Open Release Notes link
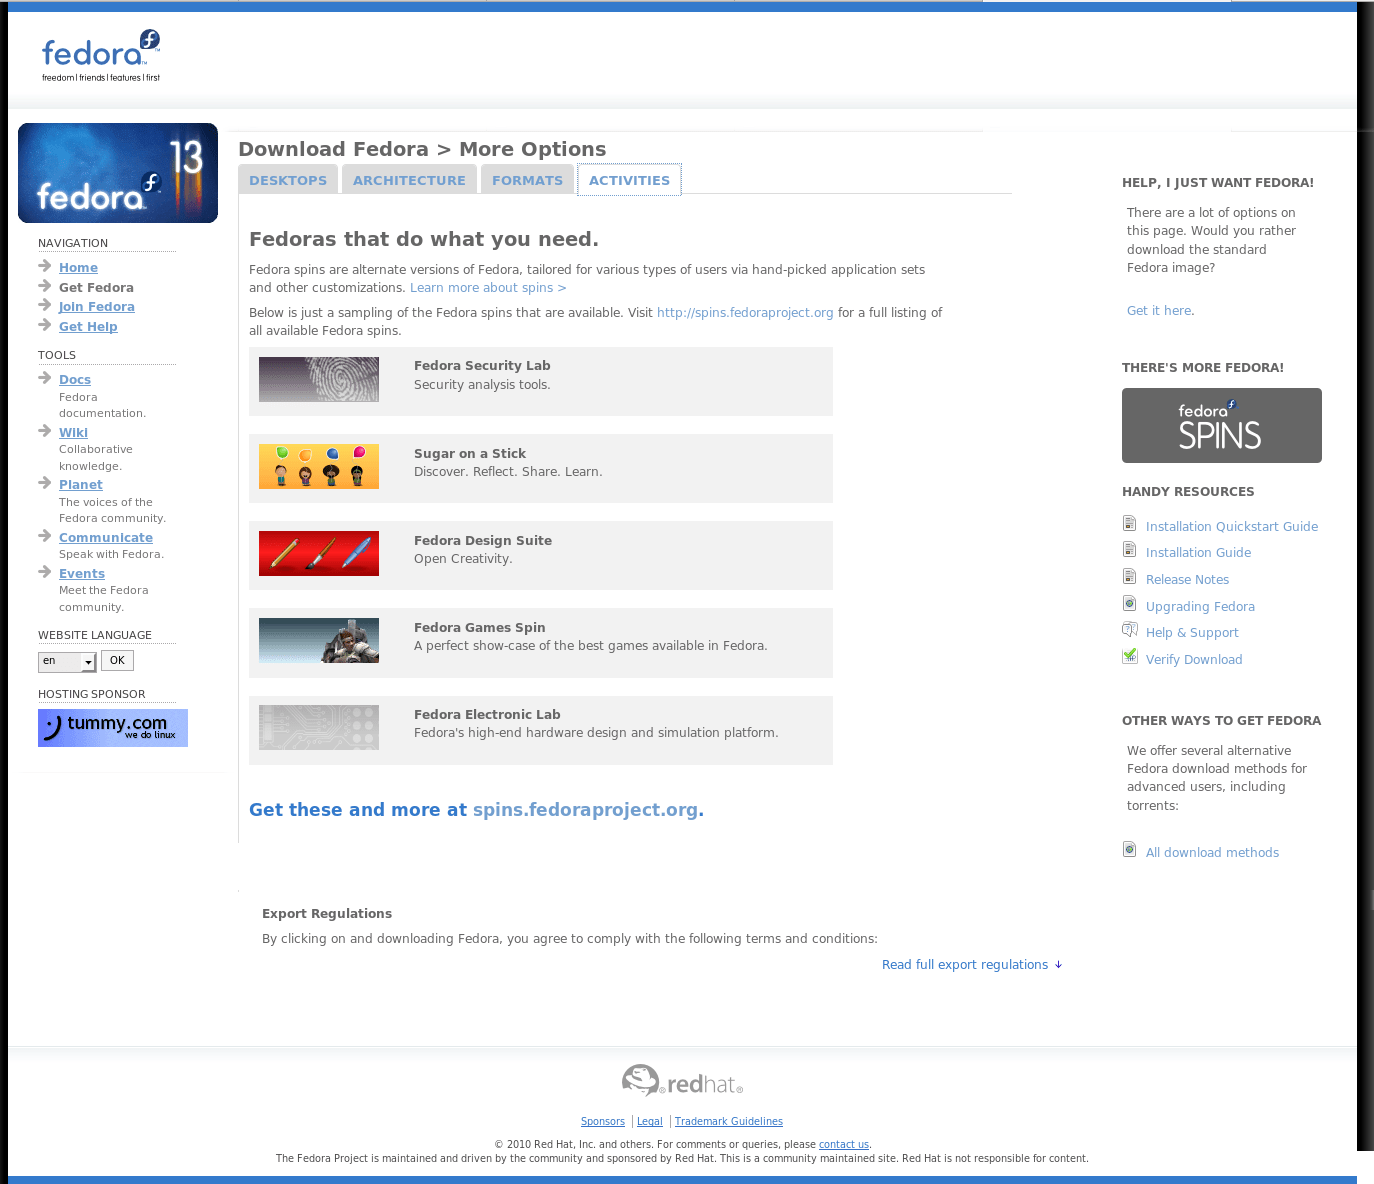1374x1184 pixels. (1187, 580)
